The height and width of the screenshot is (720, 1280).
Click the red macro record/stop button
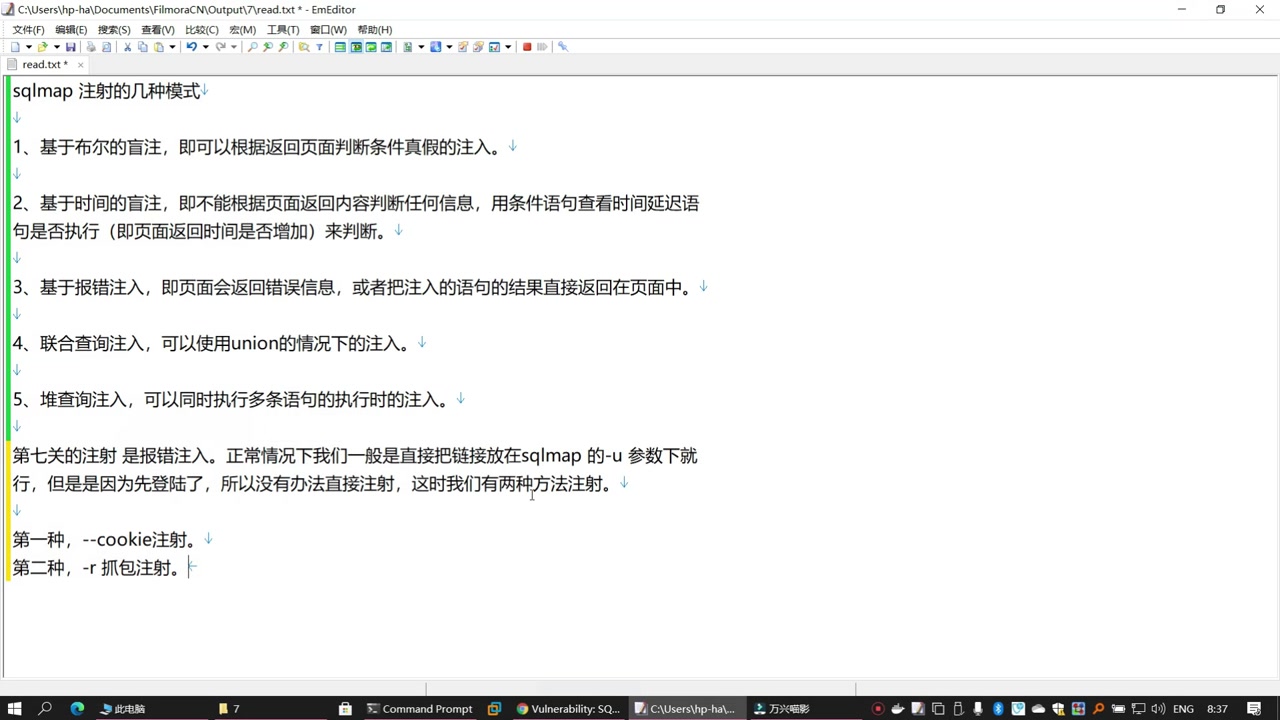(x=527, y=47)
